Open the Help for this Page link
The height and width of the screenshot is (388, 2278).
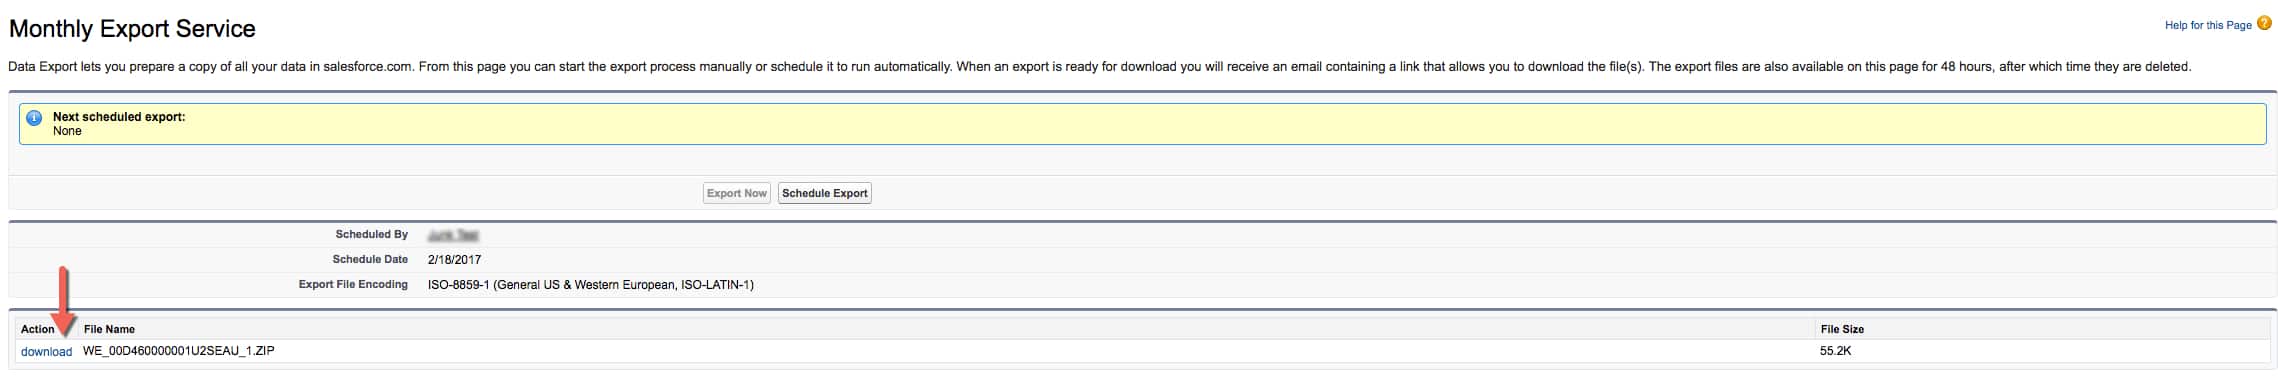point(2208,25)
